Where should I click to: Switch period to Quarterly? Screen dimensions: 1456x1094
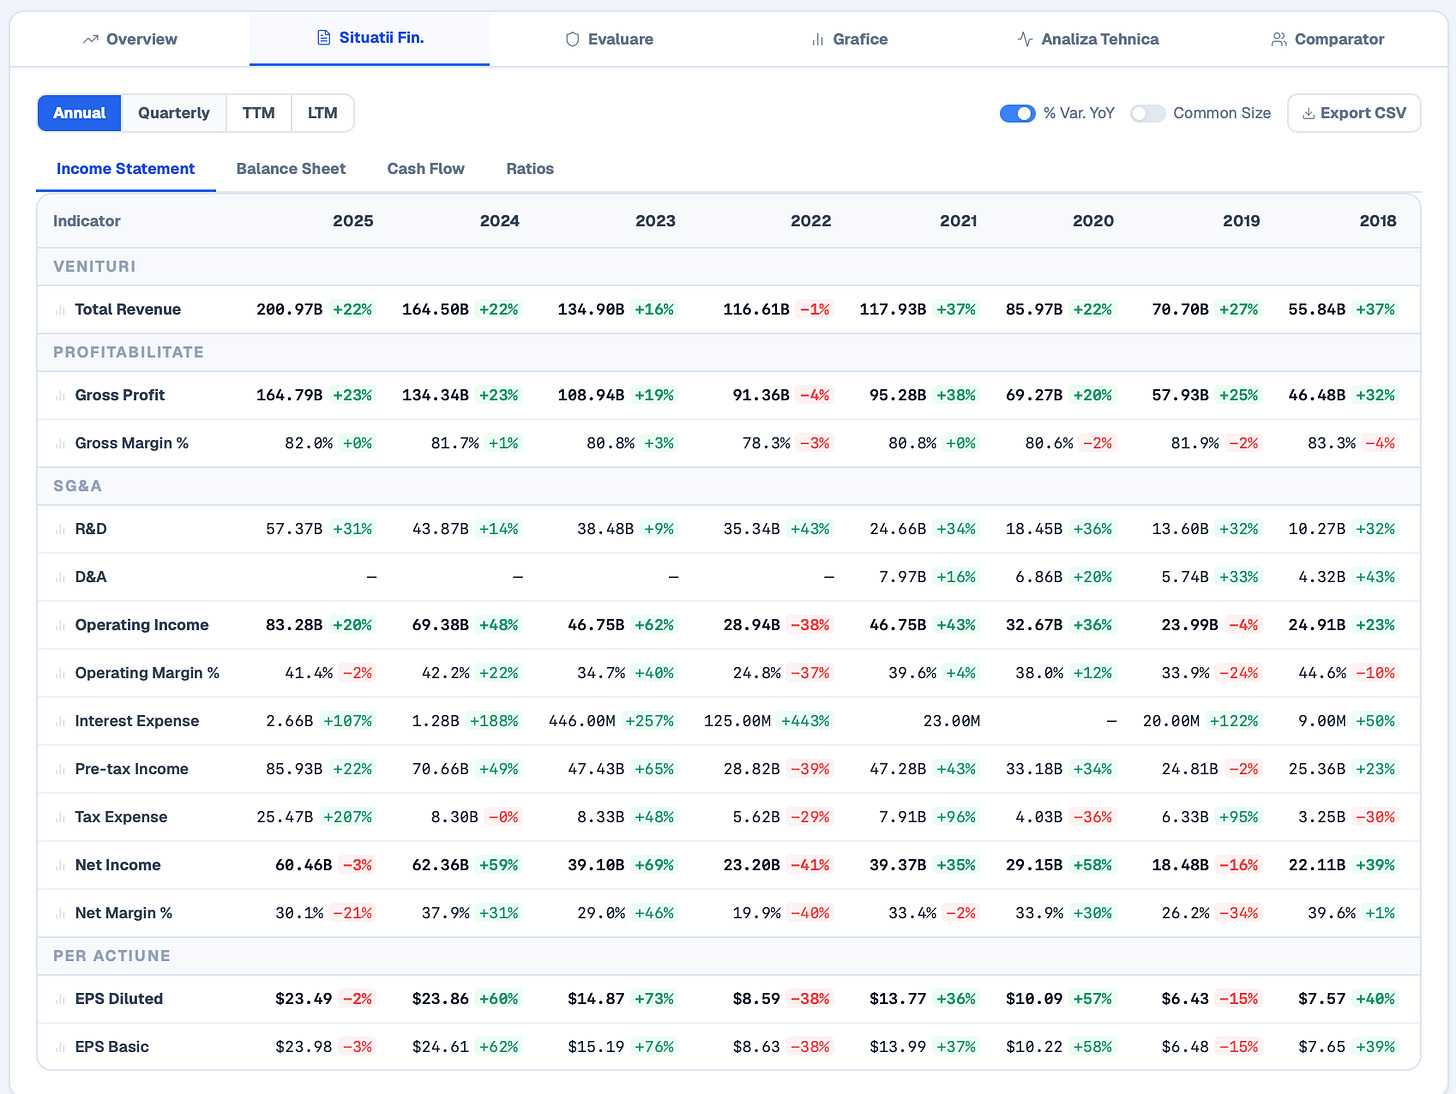pos(174,113)
